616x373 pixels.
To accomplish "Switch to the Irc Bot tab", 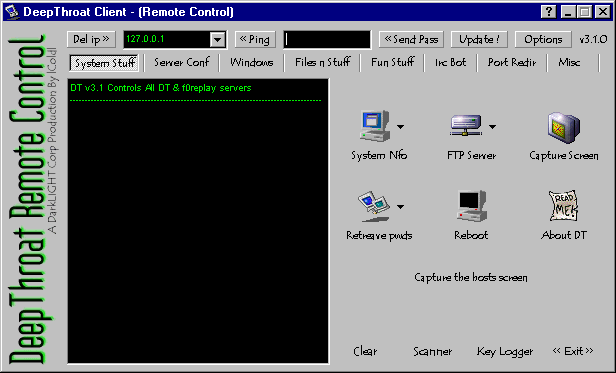I will (x=451, y=62).
